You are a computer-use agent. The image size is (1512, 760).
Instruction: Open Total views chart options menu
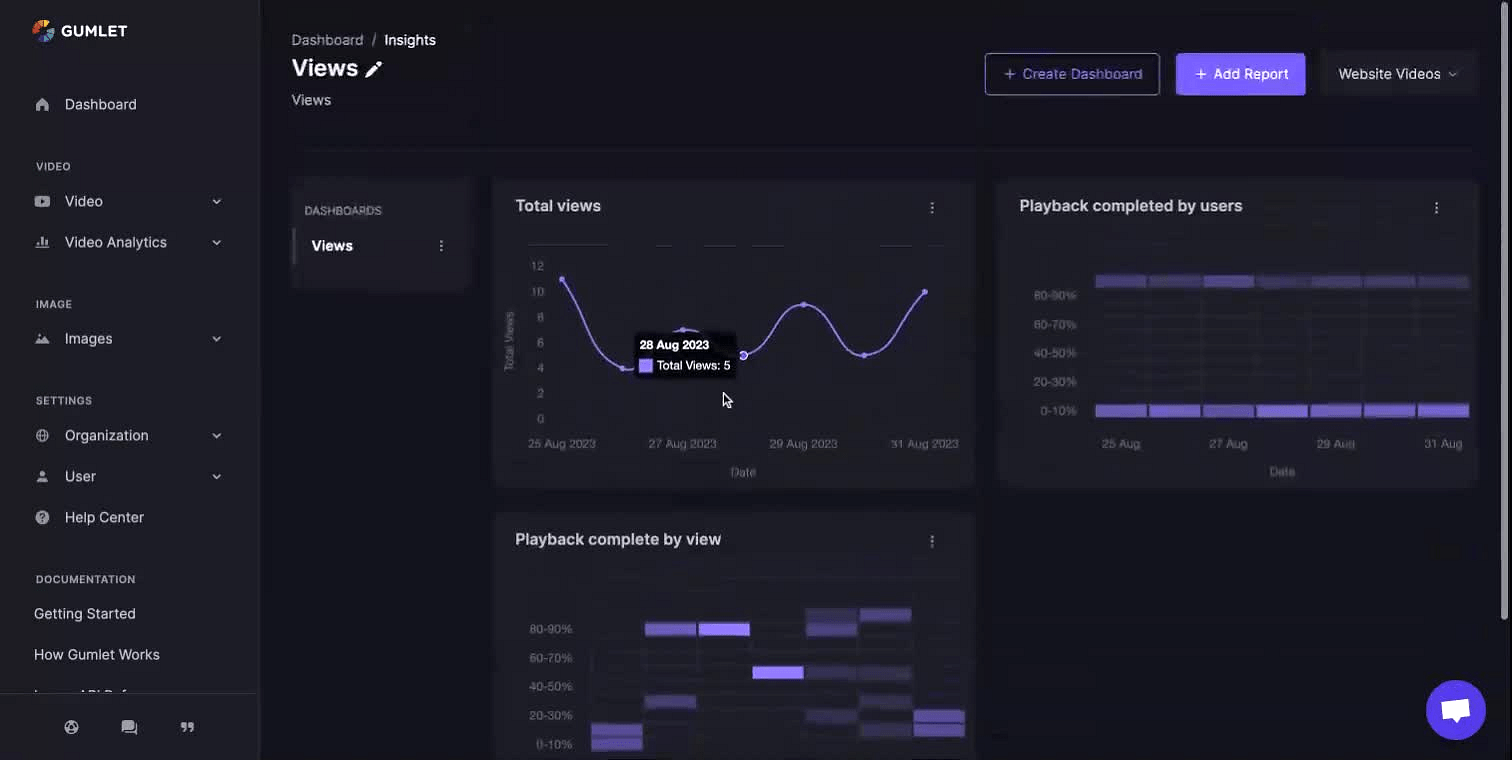tap(932, 208)
